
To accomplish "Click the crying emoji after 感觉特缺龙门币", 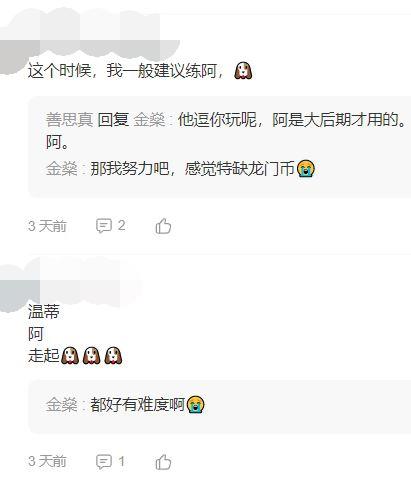I will (x=306, y=168).
